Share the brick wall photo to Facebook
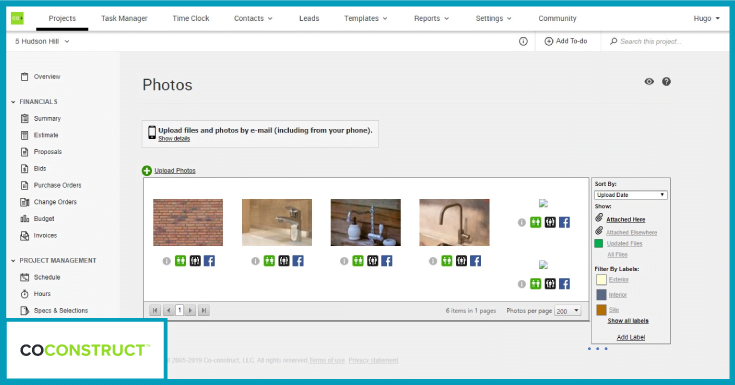 coord(209,261)
